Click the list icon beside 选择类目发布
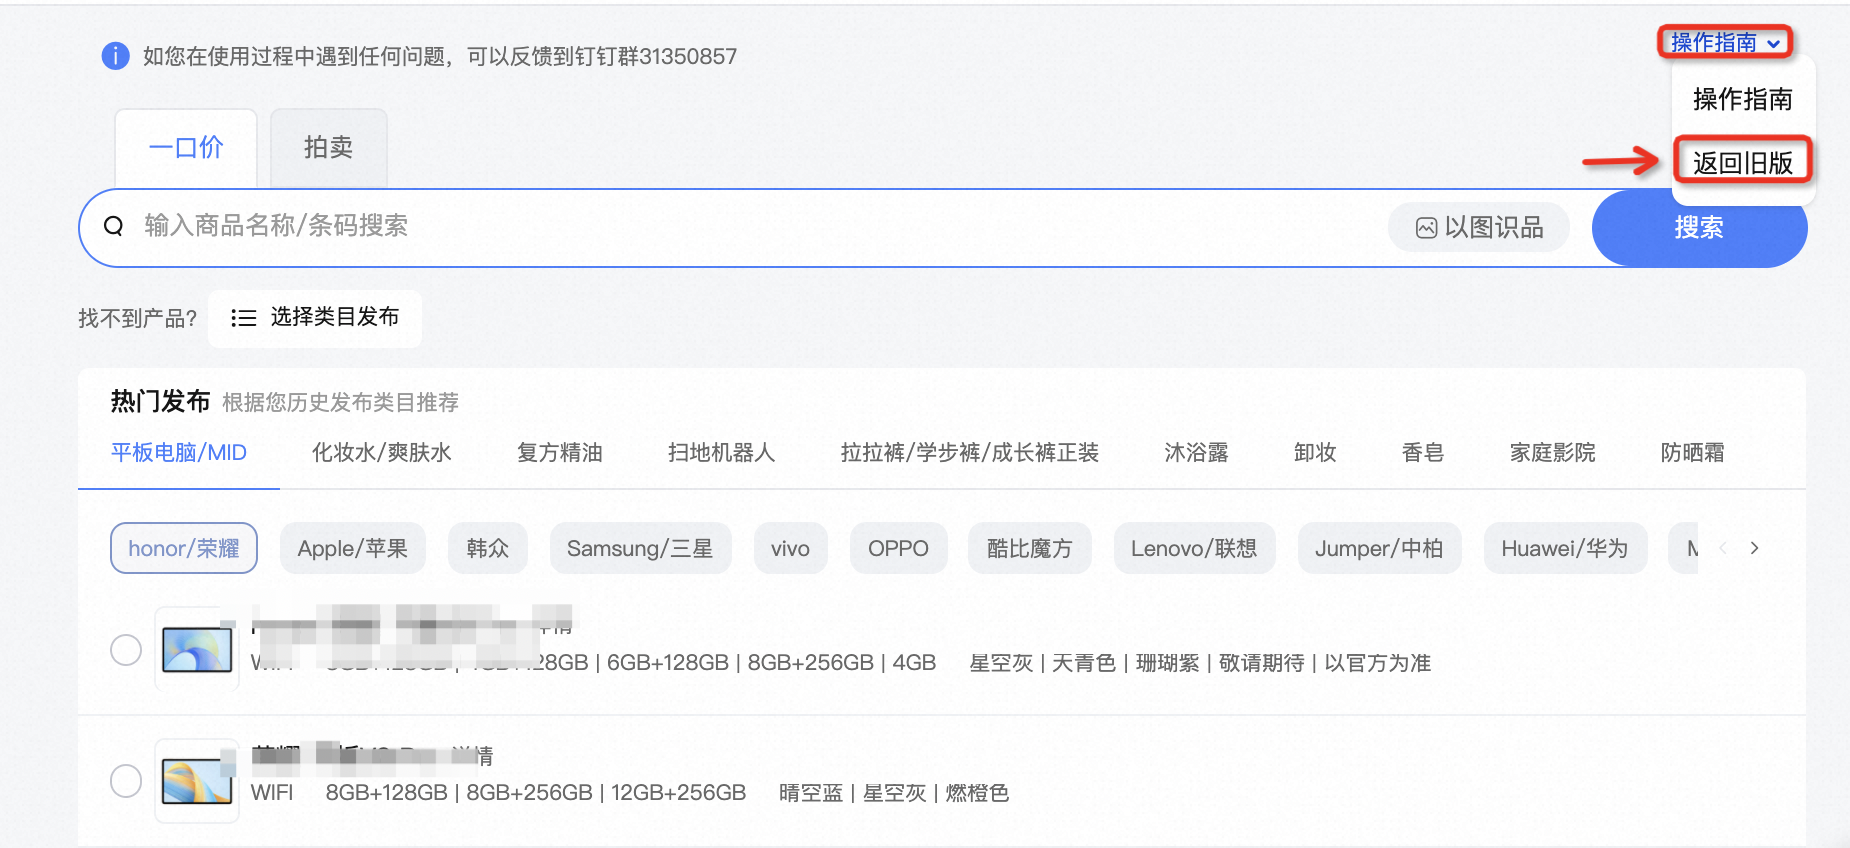The height and width of the screenshot is (848, 1850). coord(243,318)
